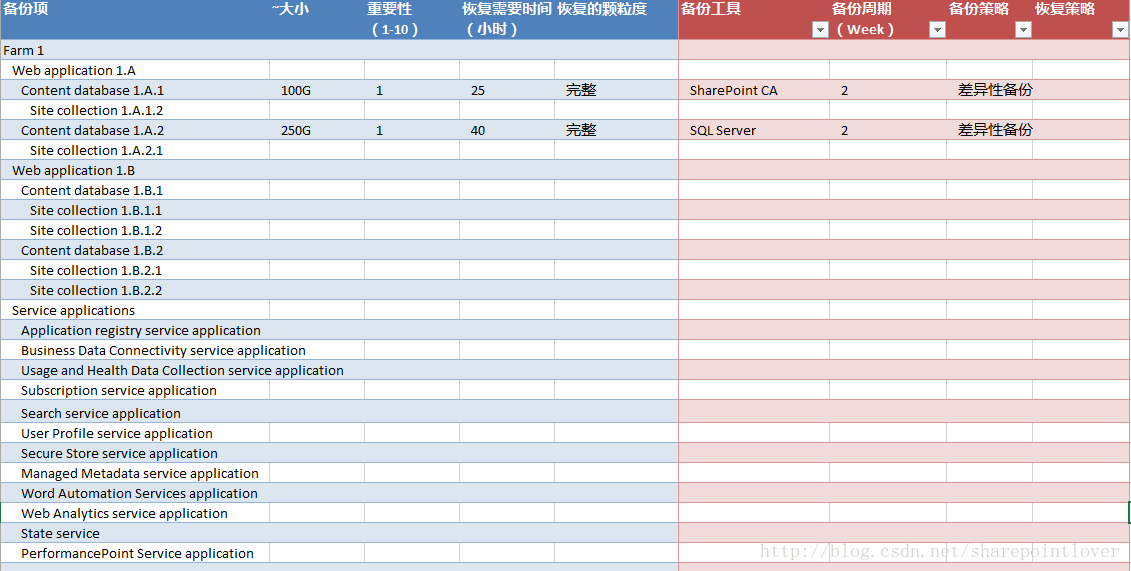
Task: Click the Web application 1.A cell
Action: coord(135,70)
